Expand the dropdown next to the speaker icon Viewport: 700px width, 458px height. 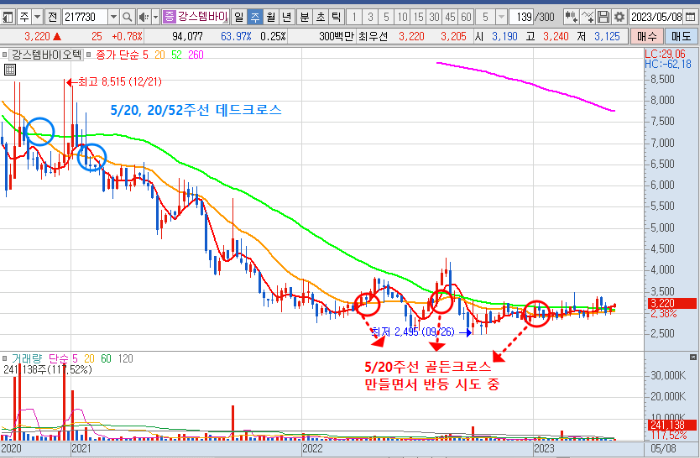[x=155, y=17]
